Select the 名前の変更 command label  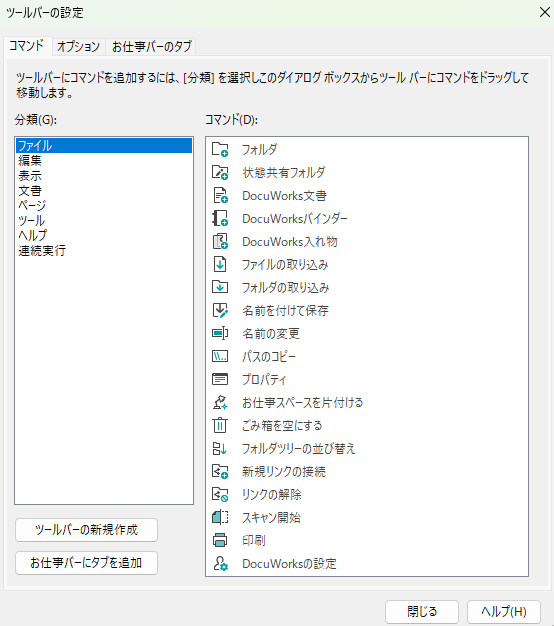271,334
